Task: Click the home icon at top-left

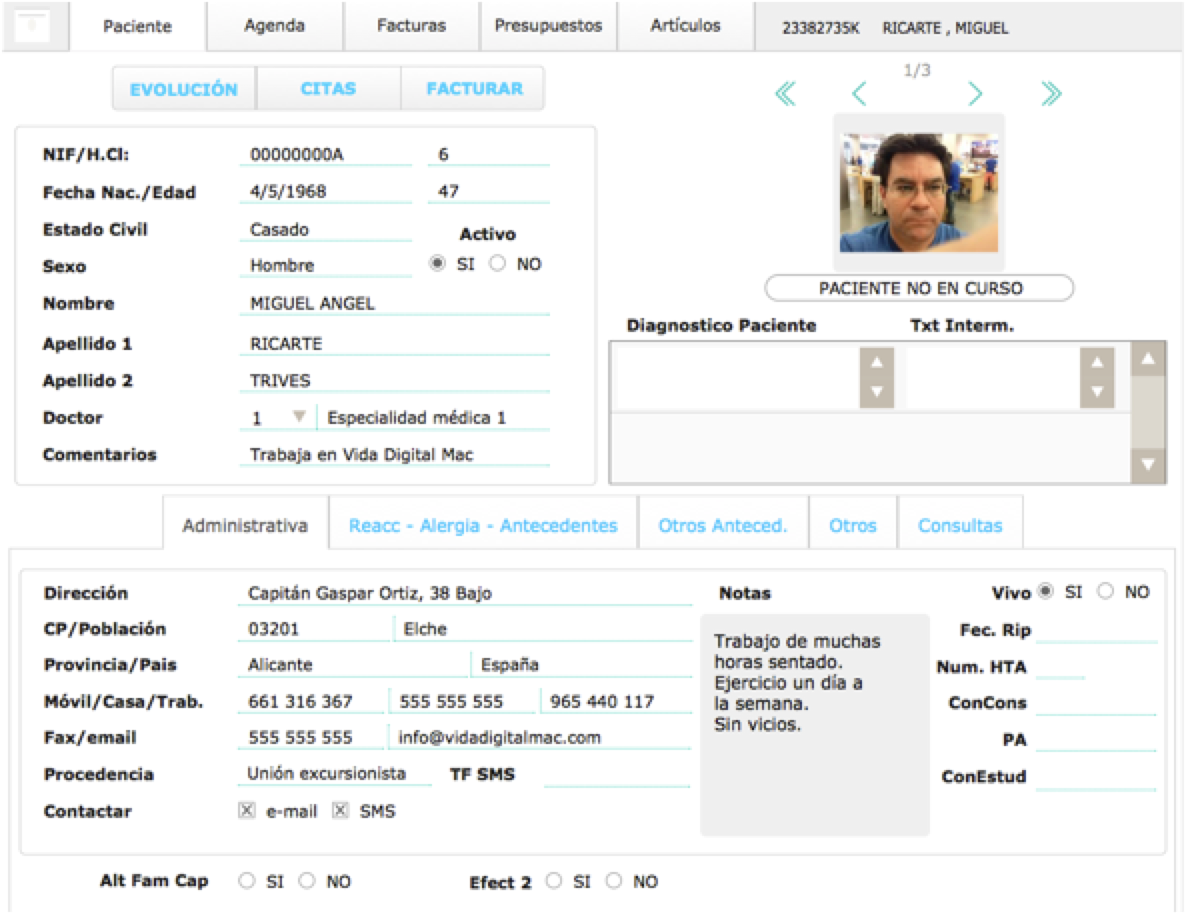Action: coord(35,26)
